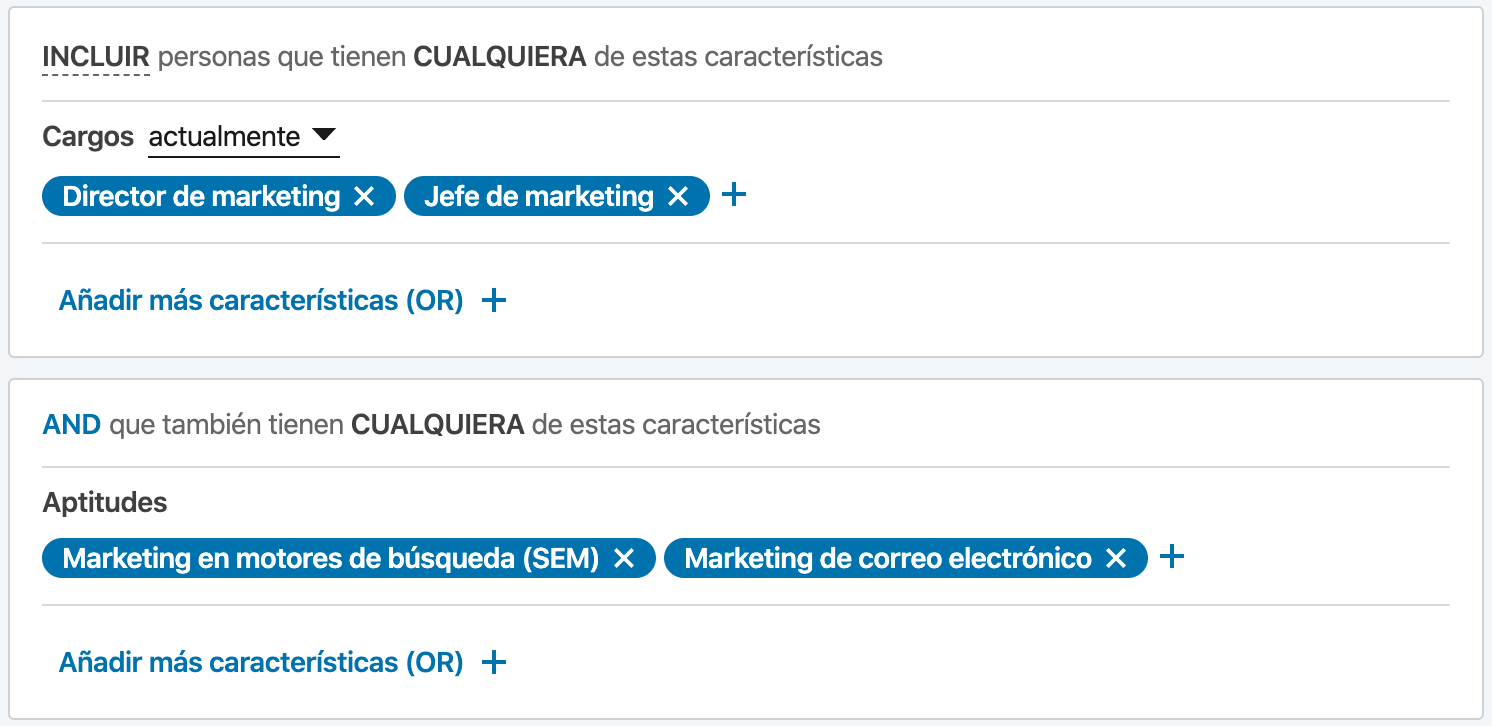1492x726 pixels.
Task: Click the + beside the first "Añadir más características"
Action: point(493,299)
